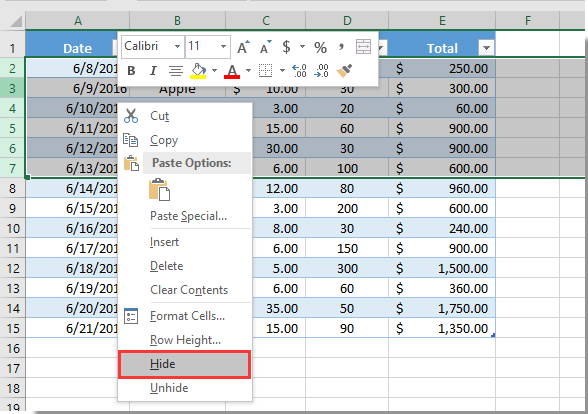The width and height of the screenshot is (588, 414).
Task: Open borders dropdown arrow
Action: point(282,70)
